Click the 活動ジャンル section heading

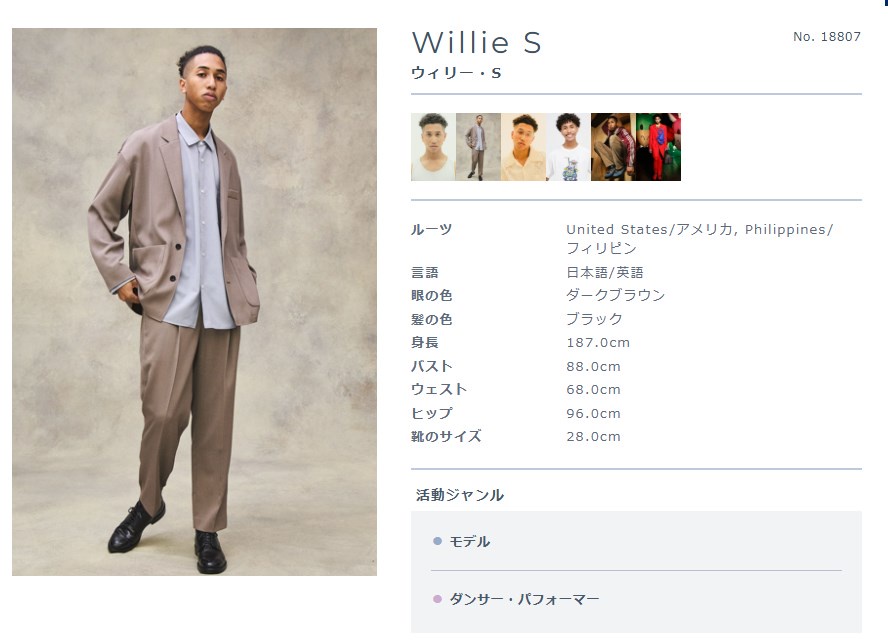(x=460, y=495)
